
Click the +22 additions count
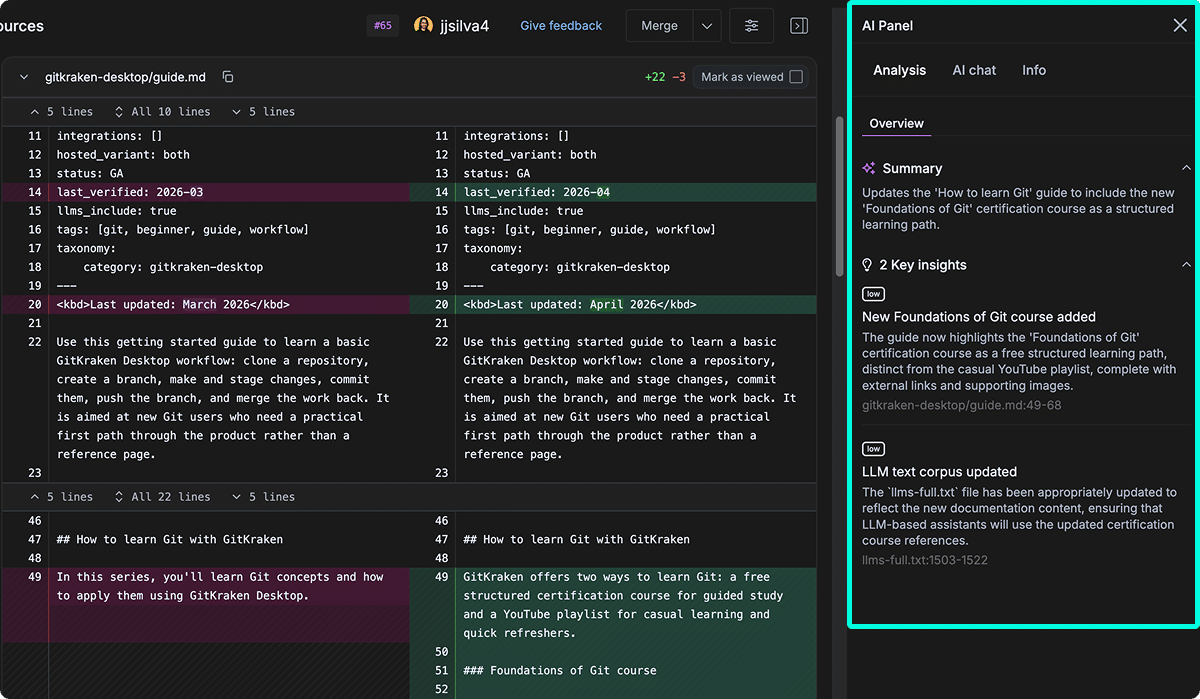point(655,77)
